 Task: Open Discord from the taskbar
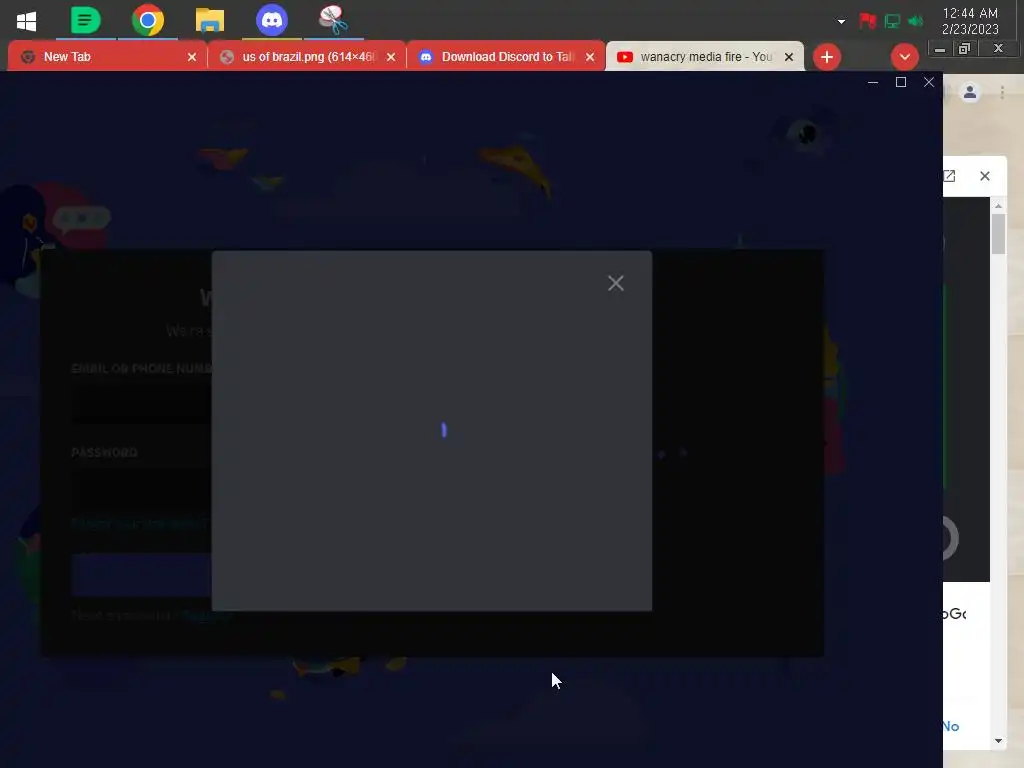[272, 20]
